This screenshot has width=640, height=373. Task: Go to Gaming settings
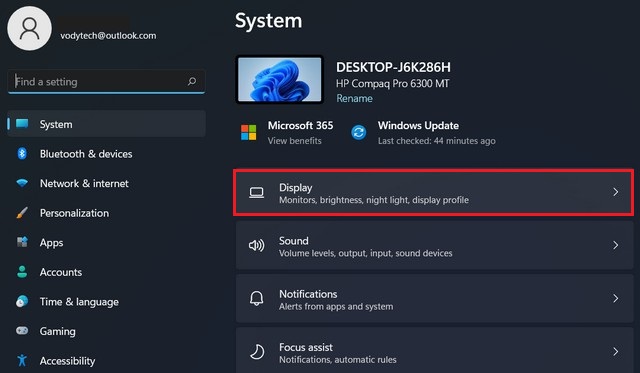[x=107, y=331]
